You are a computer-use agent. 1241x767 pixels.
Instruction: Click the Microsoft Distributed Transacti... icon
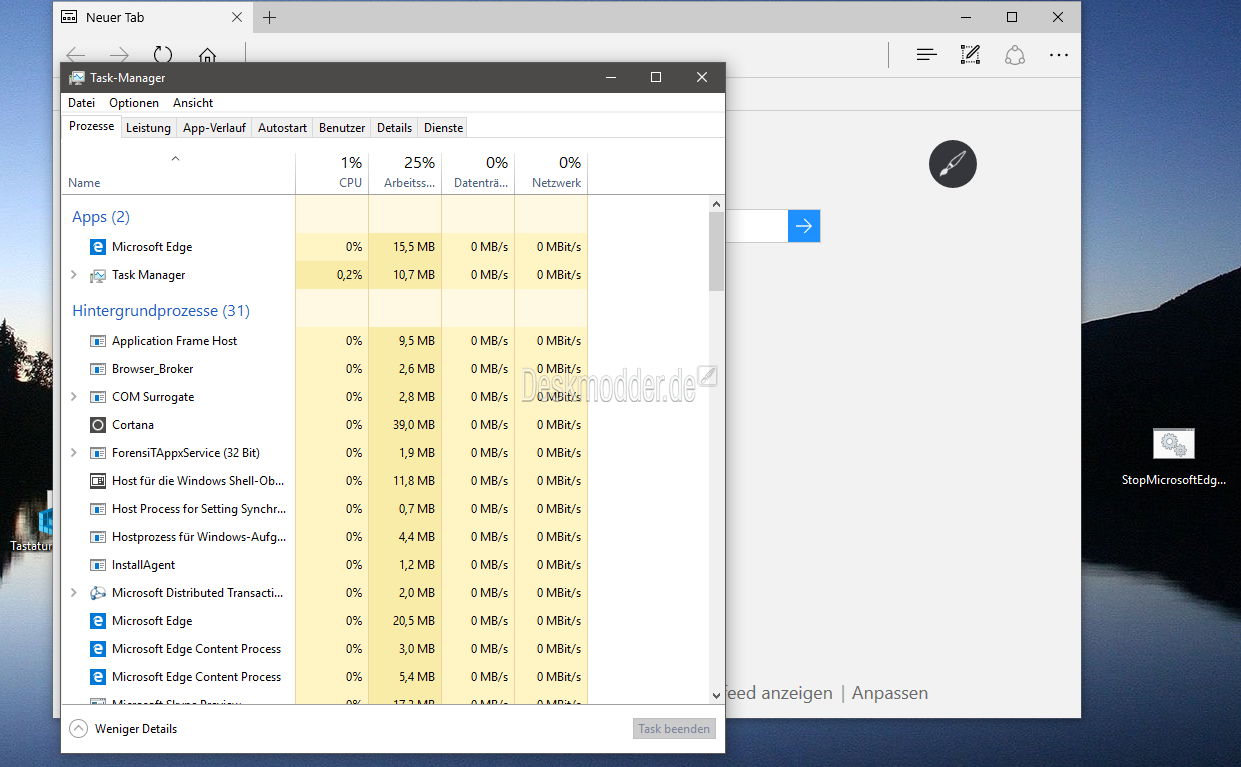[x=98, y=593]
